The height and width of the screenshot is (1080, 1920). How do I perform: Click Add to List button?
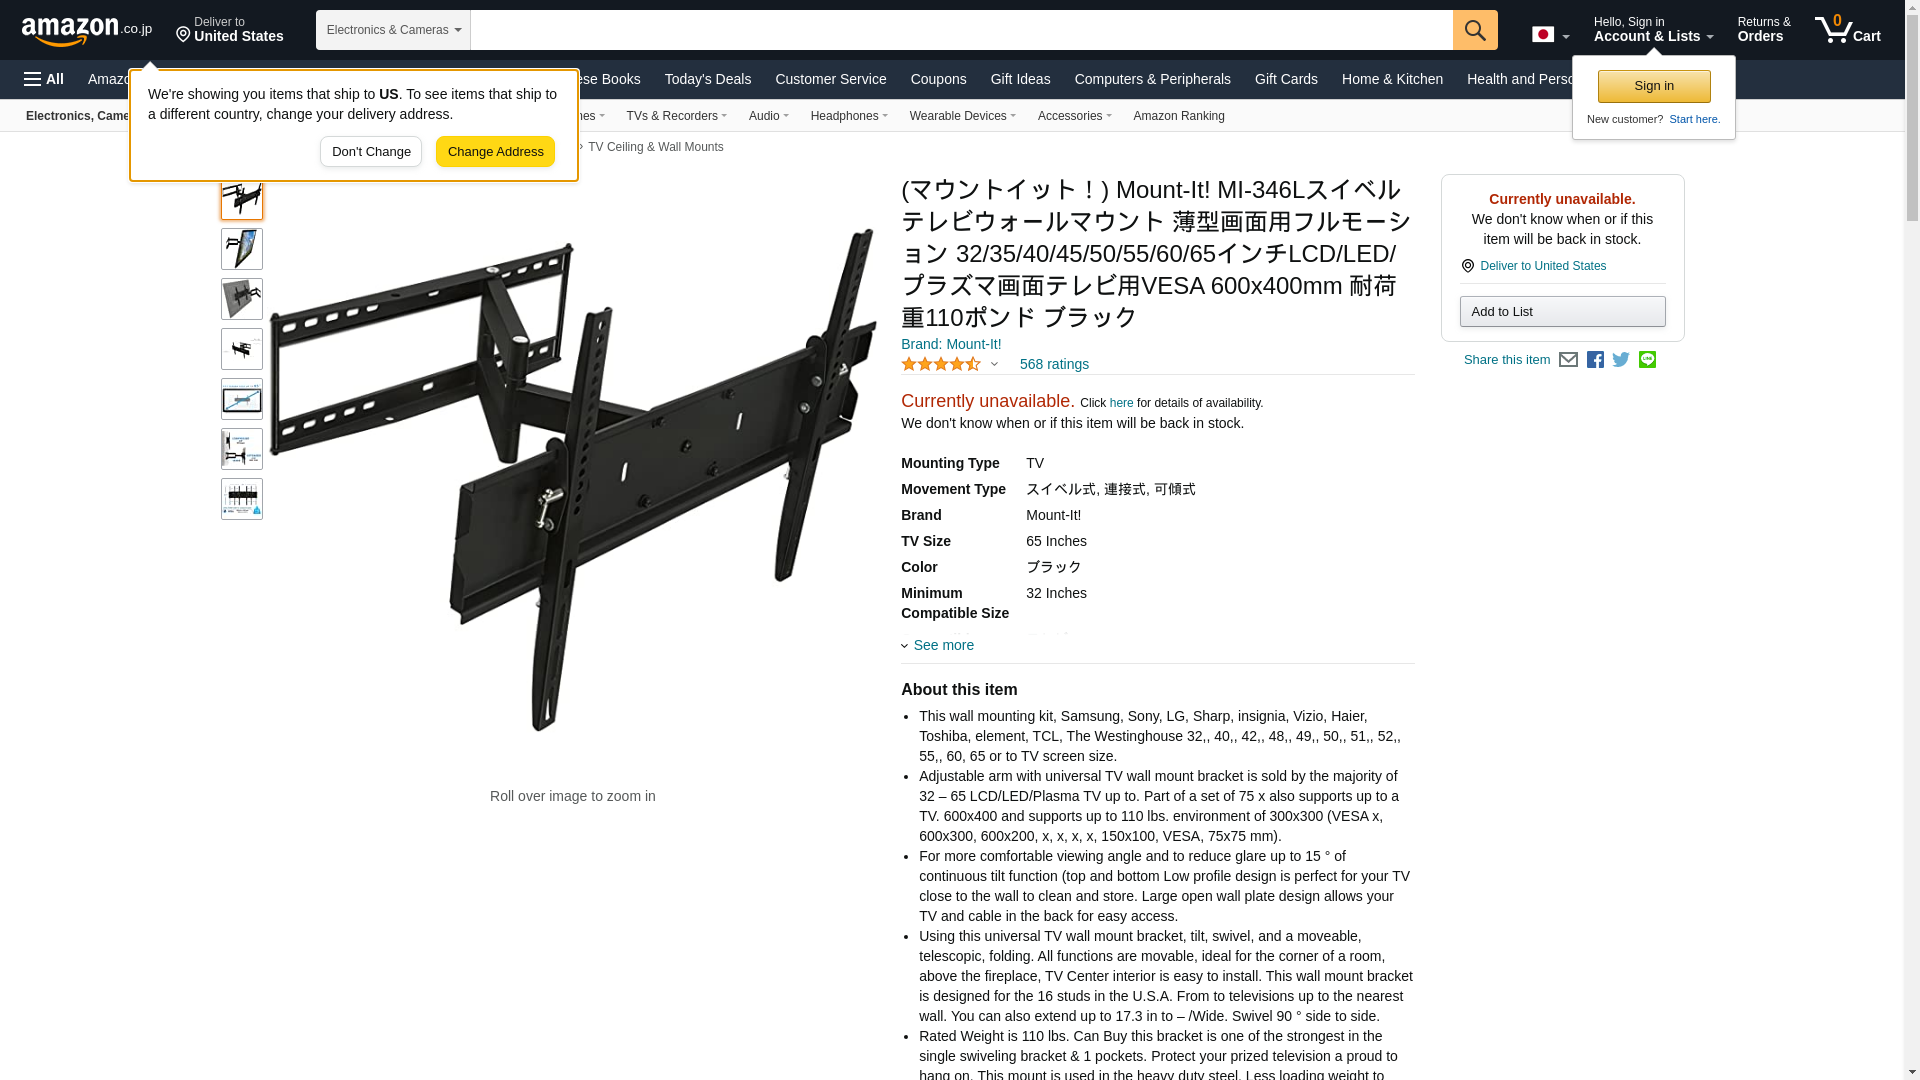(1562, 311)
